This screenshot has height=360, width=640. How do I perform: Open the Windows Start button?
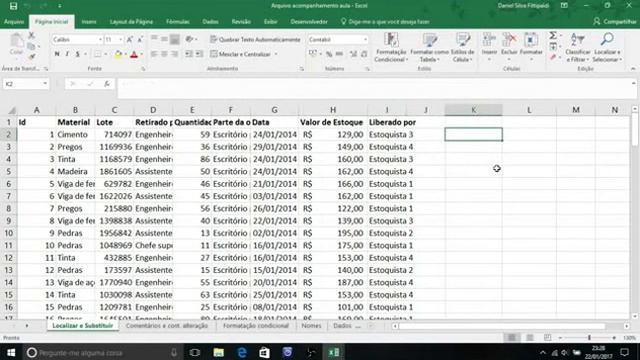point(11,352)
